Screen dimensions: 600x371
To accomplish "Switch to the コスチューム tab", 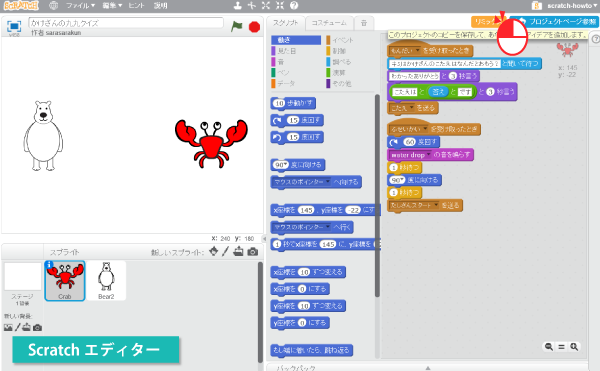I will click(x=329, y=23).
